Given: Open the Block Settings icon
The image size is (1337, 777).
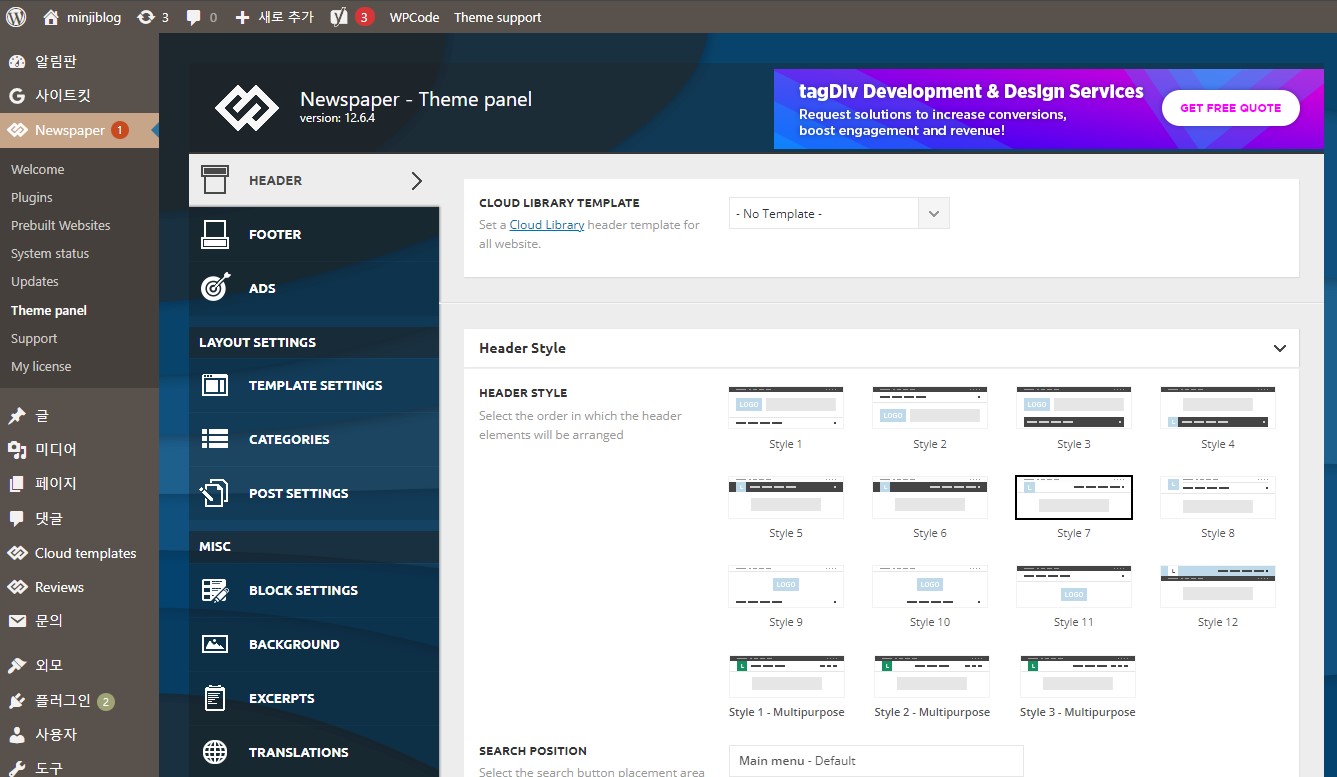Looking at the screenshot, I should click(x=215, y=590).
